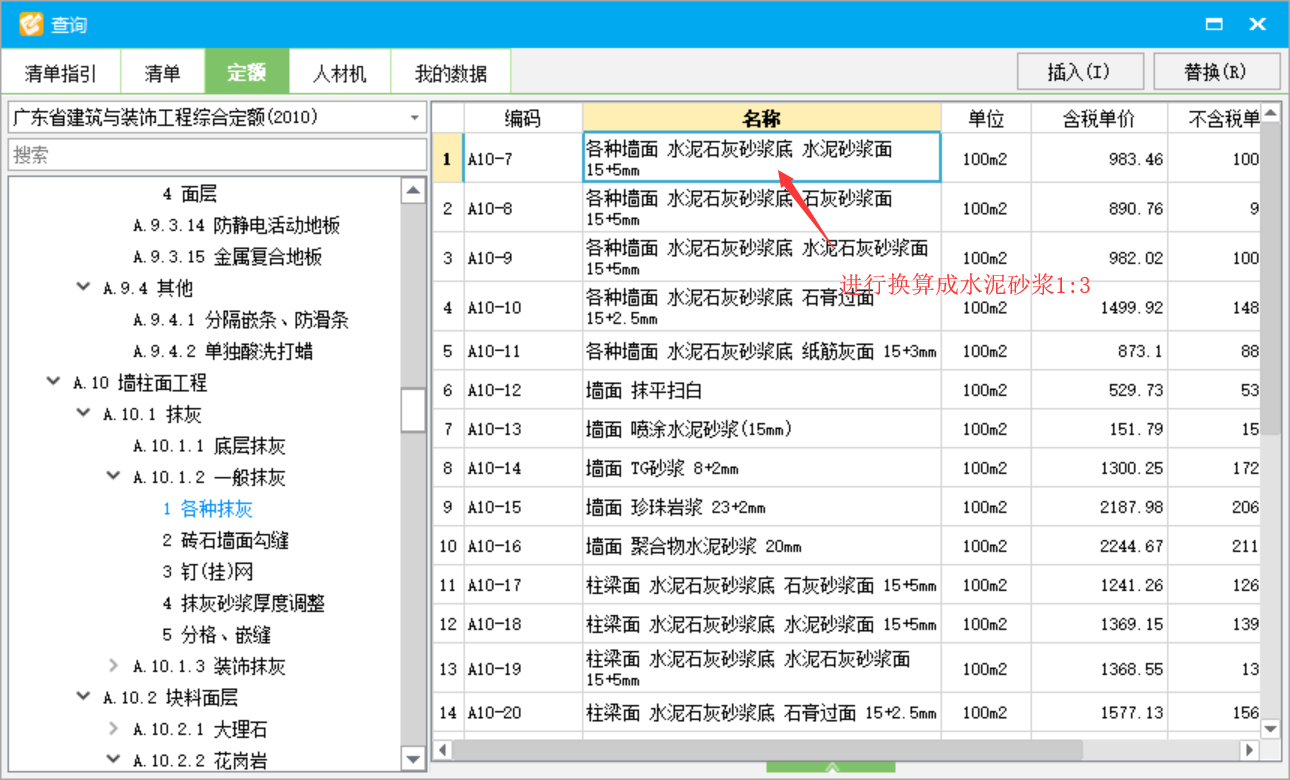Select tree item 1 各种抹灰

[208, 509]
